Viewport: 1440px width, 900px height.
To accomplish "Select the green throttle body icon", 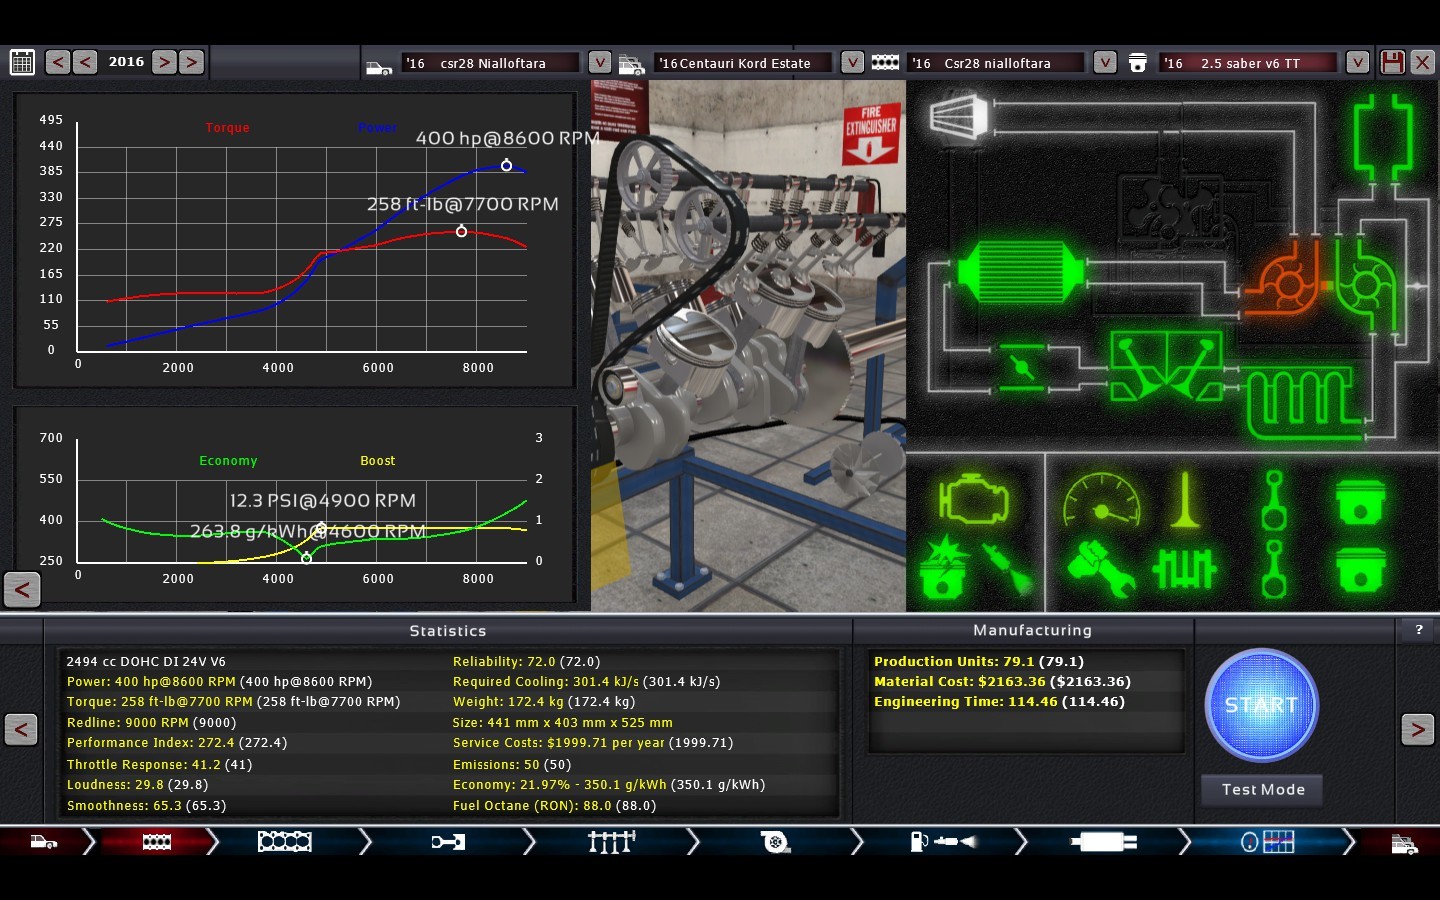I will (x=1020, y=366).
